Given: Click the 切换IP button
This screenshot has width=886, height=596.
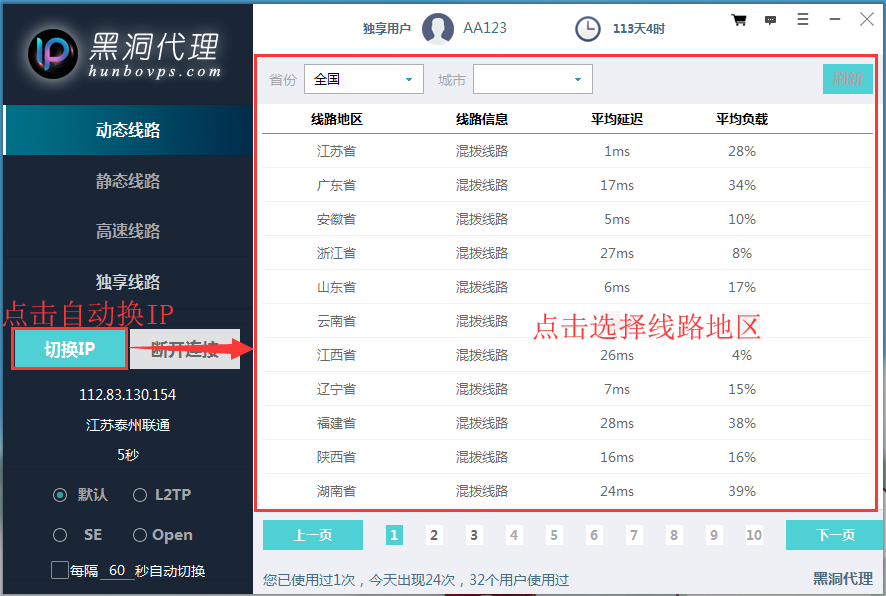Looking at the screenshot, I should tap(70, 349).
